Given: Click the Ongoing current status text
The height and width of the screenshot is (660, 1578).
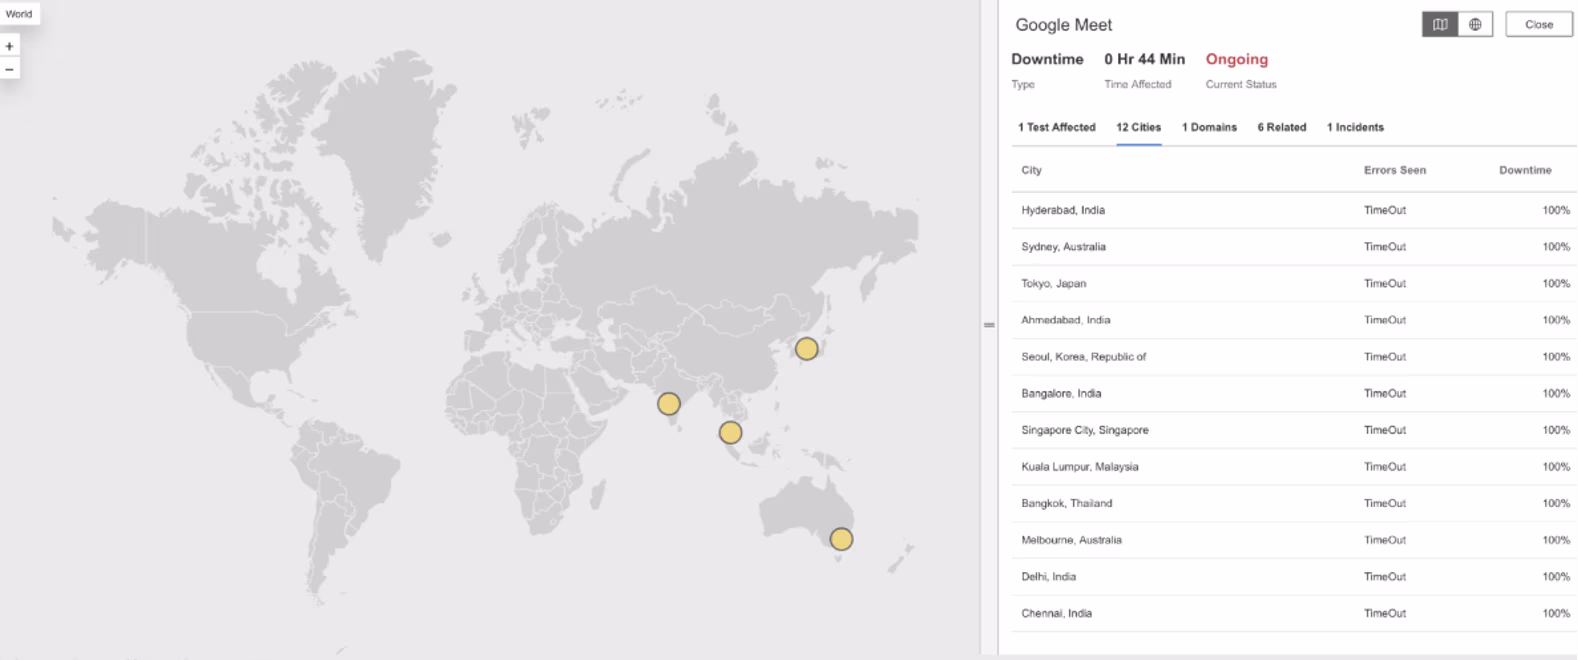Looking at the screenshot, I should click(x=1236, y=59).
